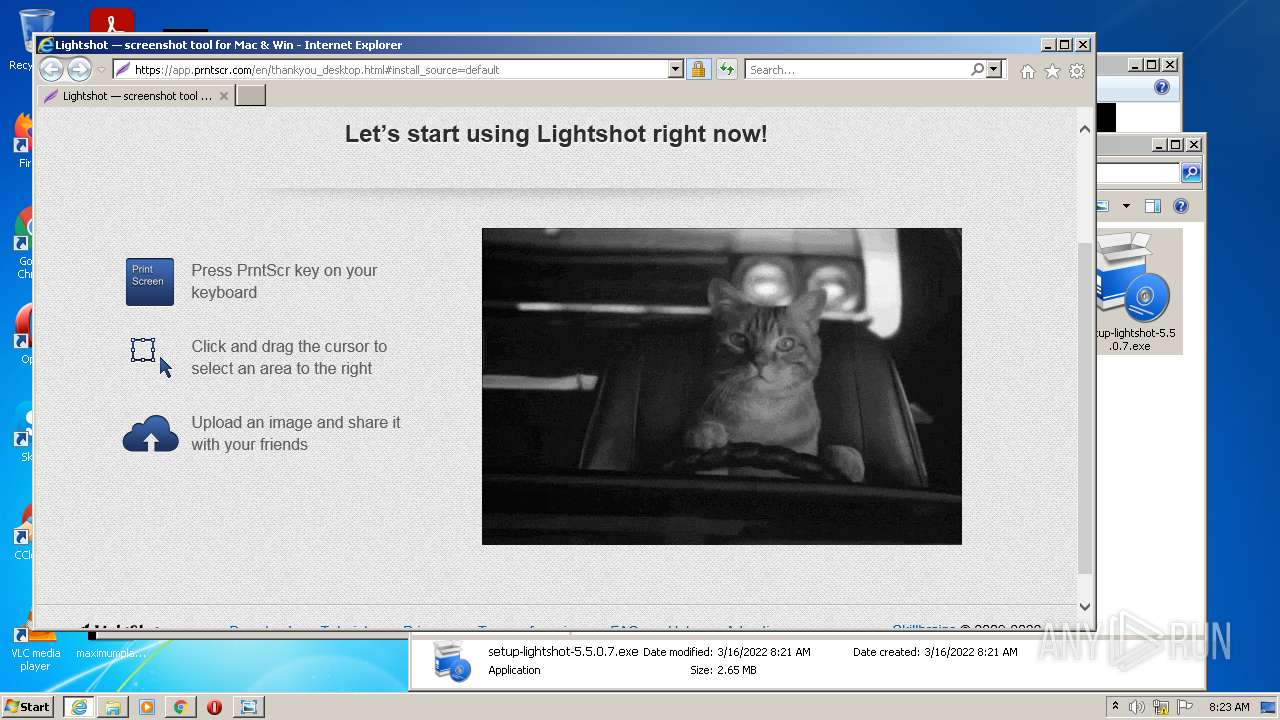Click the Action Center flag tray icon
Image resolution: width=1280 pixels, height=720 pixels.
[x=1185, y=707]
